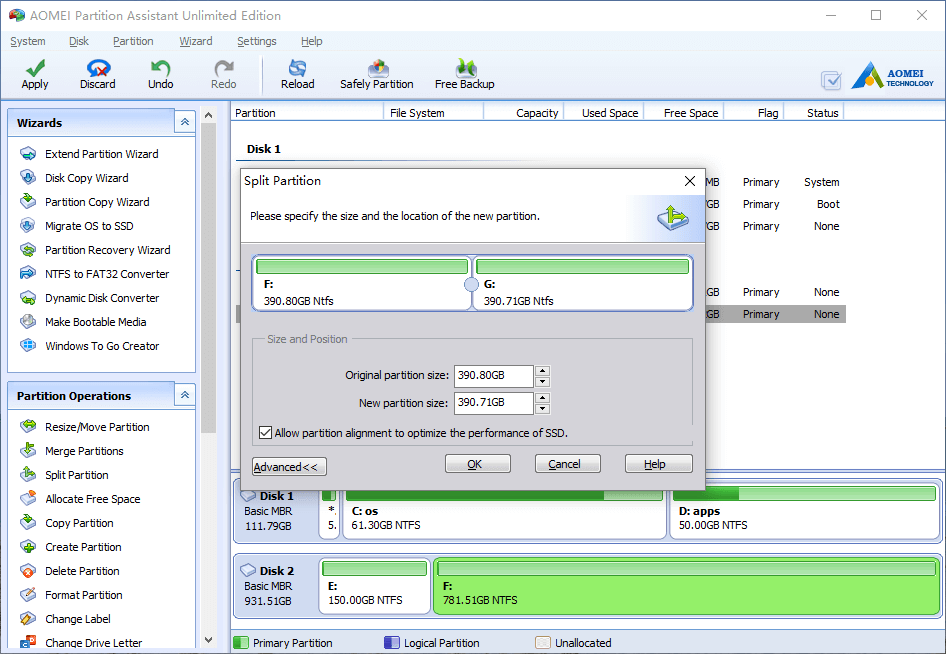Select Copy Partition operation
This screenshot has height=654, width=946.
pos(79,523)
